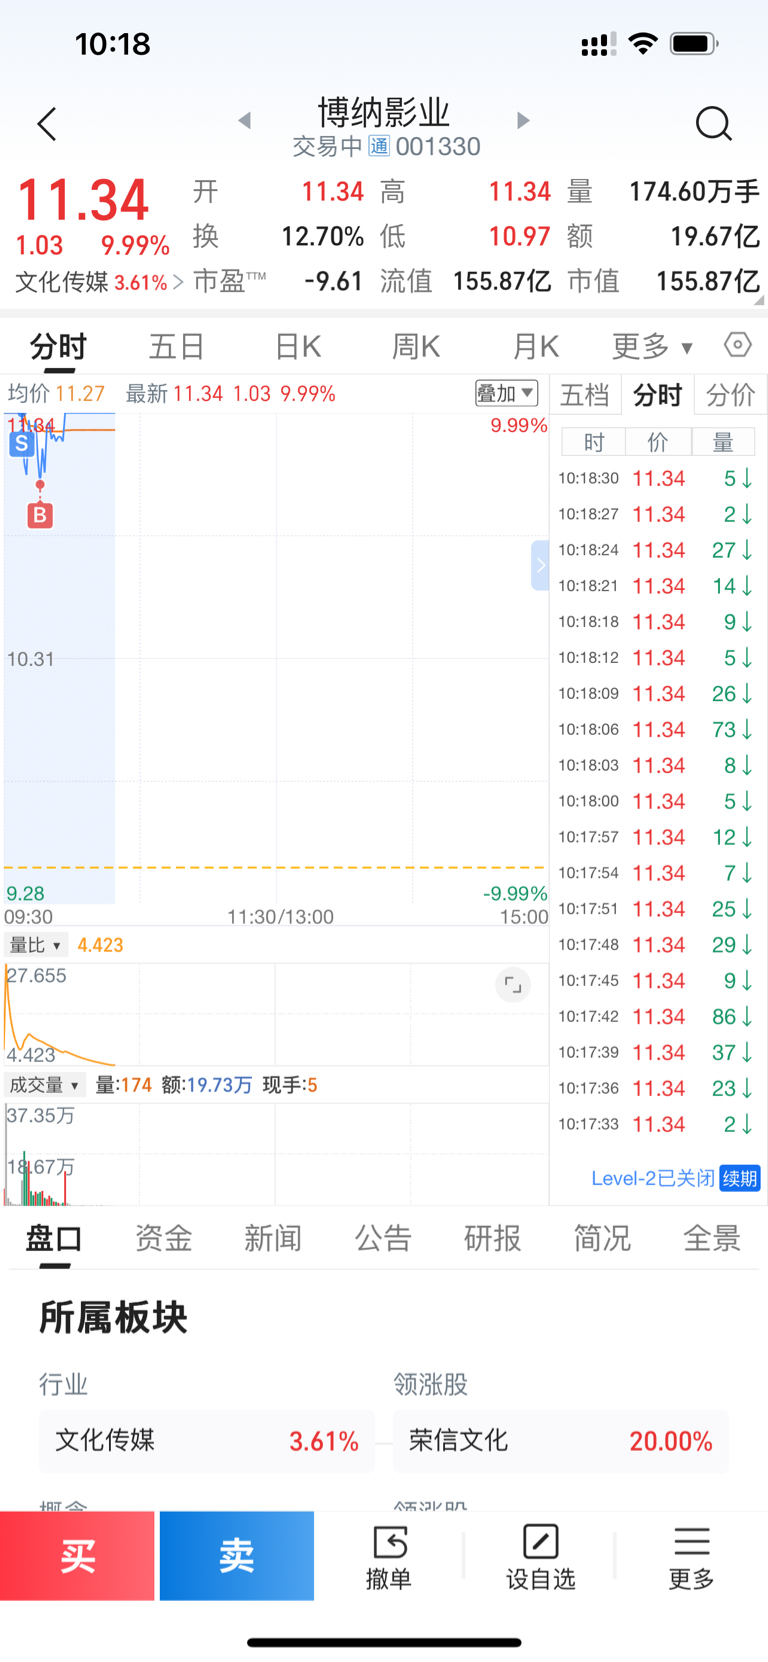The image size is (768, 1662).
Task: Switch side panel to 分时 trades
Action: tap(658, 395)
